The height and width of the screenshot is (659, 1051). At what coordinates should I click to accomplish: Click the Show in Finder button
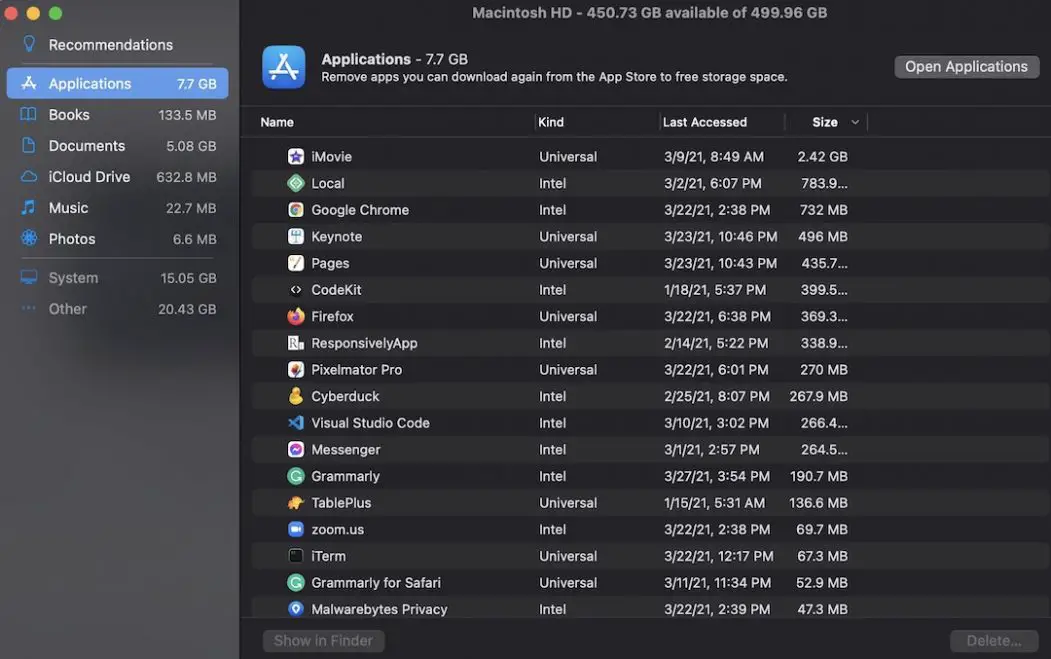[x=323, y=640]
